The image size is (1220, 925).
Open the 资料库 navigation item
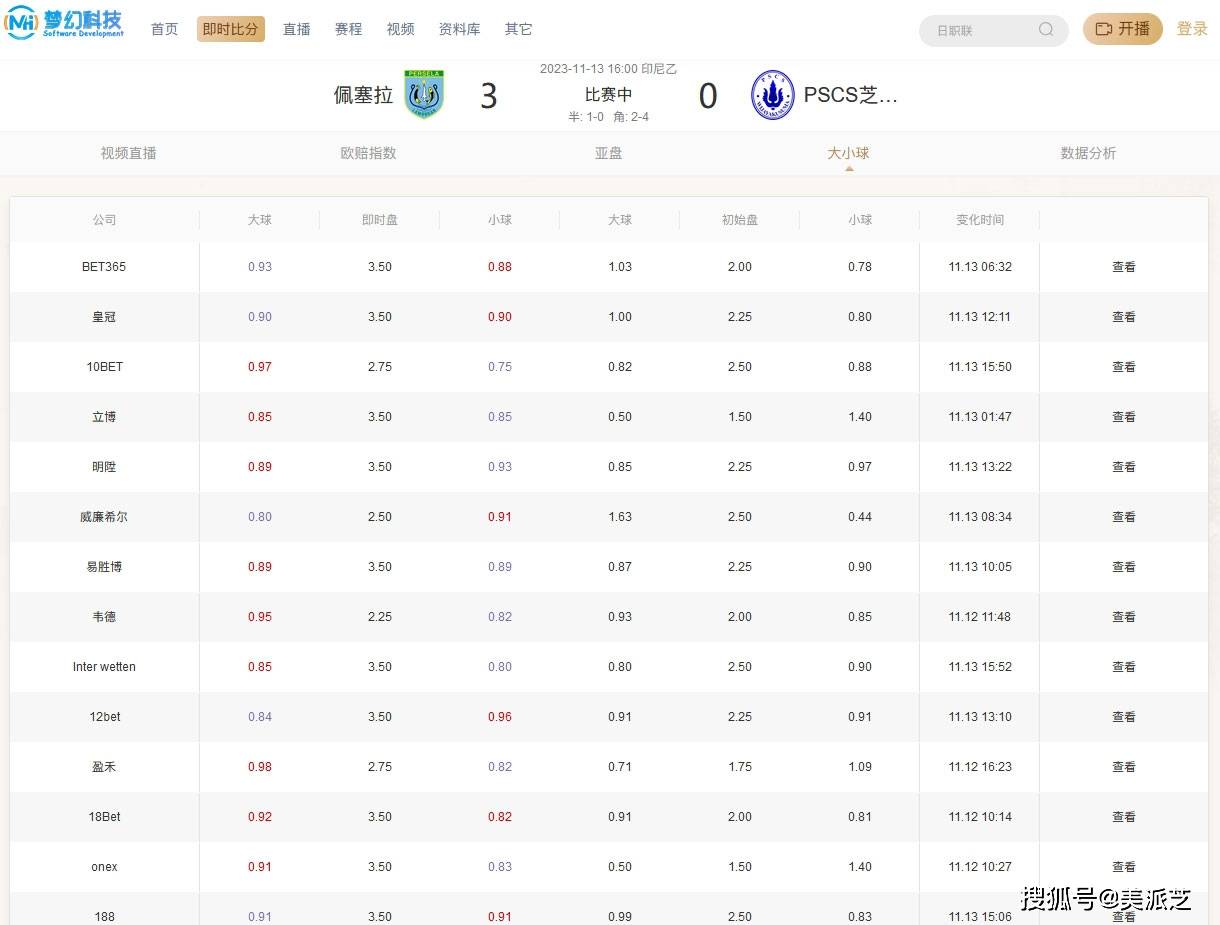coord(459,29)
